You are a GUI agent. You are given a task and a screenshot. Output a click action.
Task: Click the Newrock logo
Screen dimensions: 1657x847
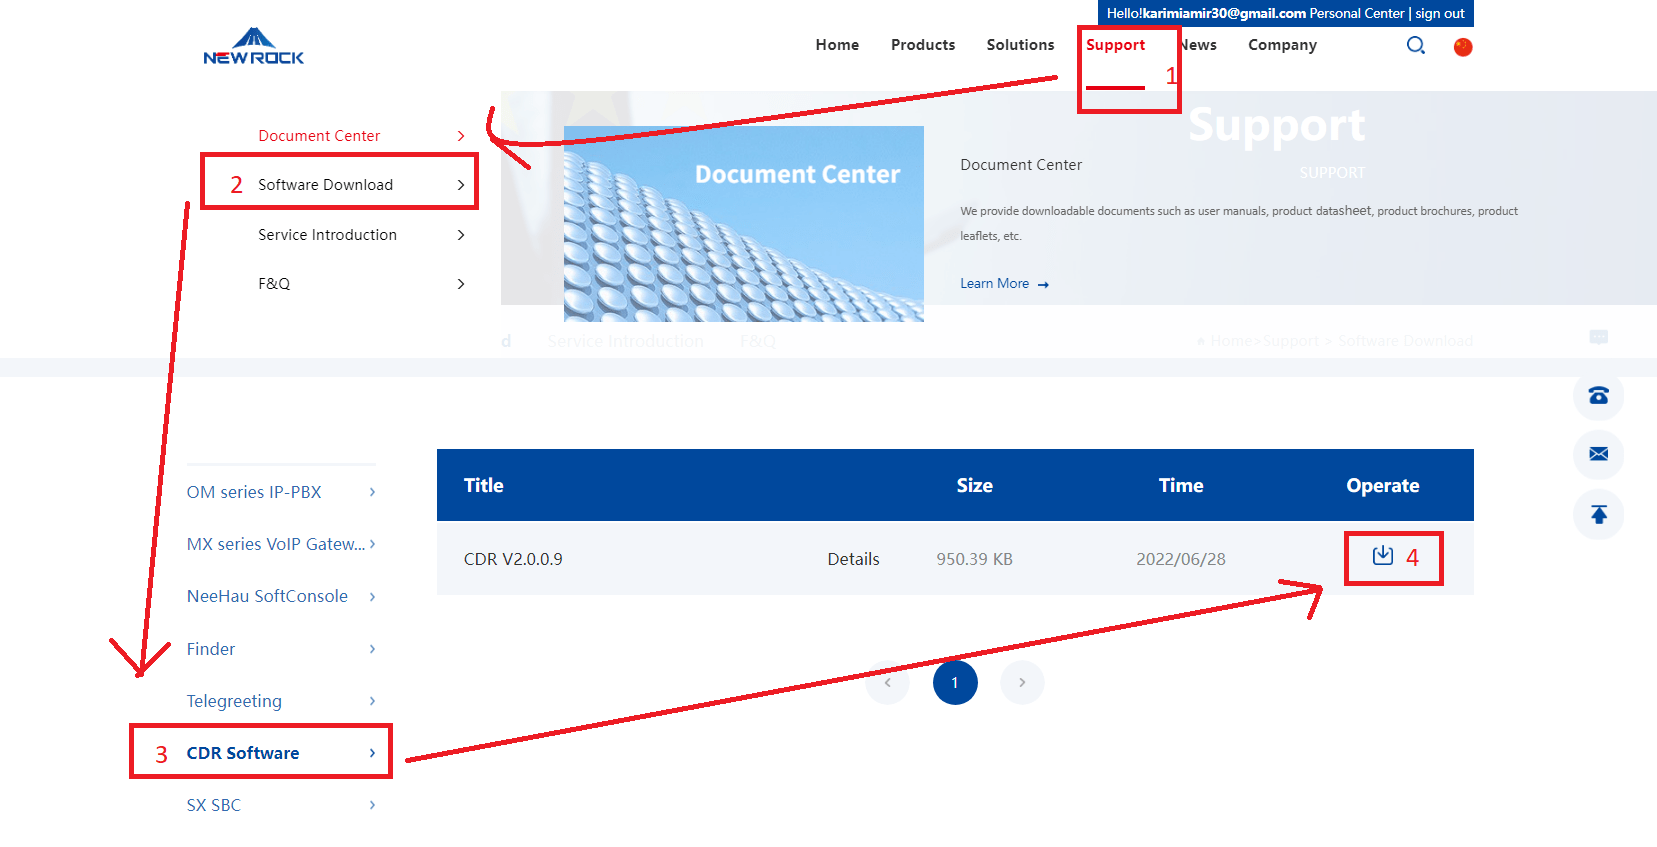tap(254, 47)
